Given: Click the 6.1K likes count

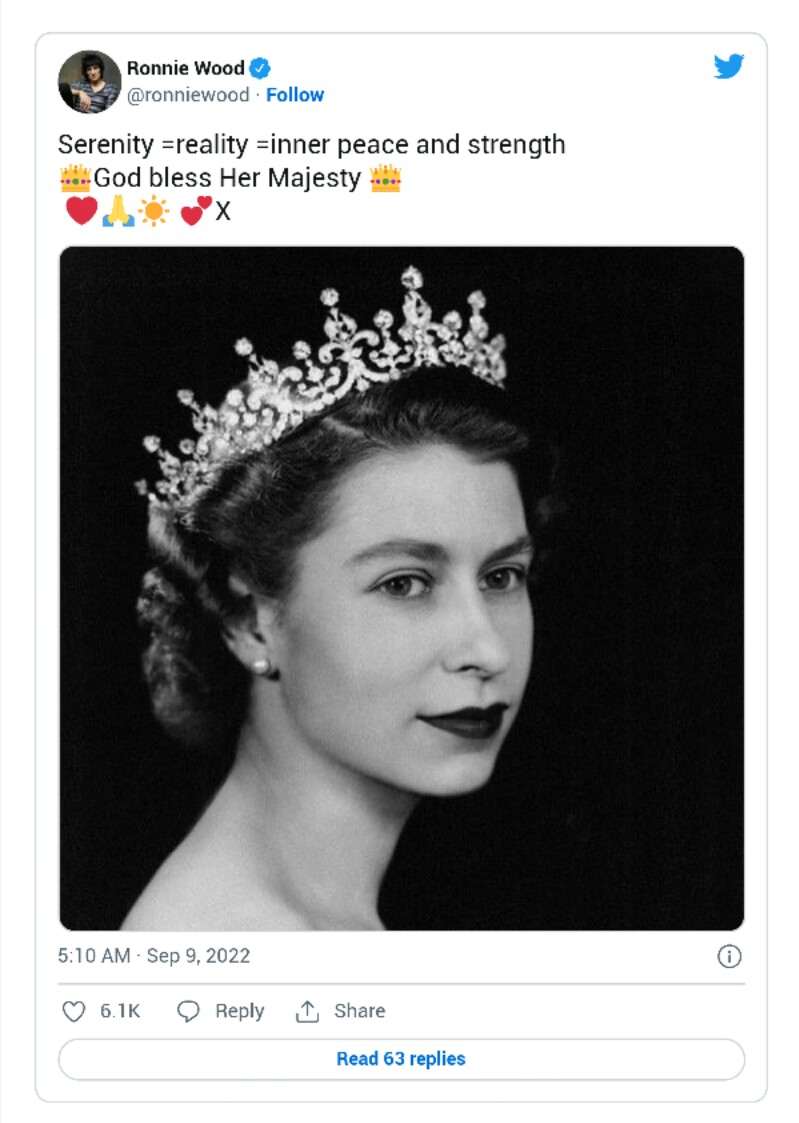Looking at the screenshot, I should (x=120, y=1011).
